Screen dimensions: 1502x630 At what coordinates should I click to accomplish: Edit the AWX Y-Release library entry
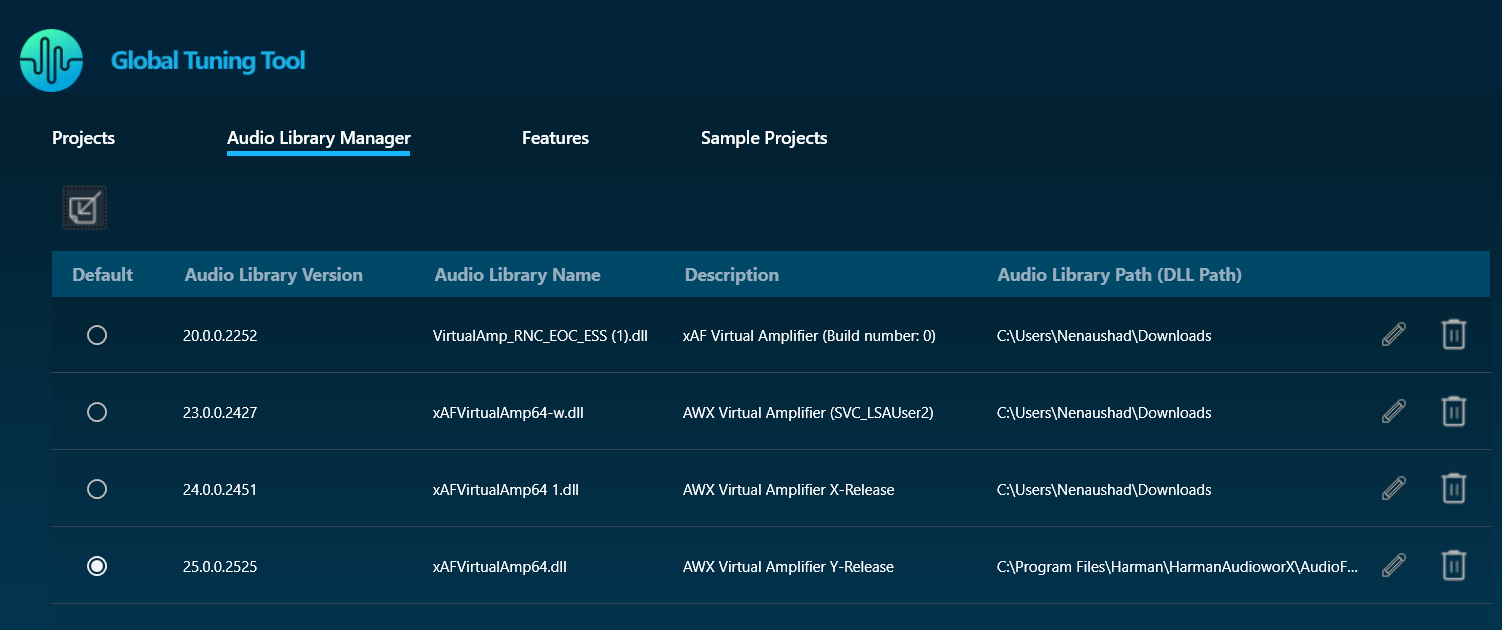[x=1393, y=566]
